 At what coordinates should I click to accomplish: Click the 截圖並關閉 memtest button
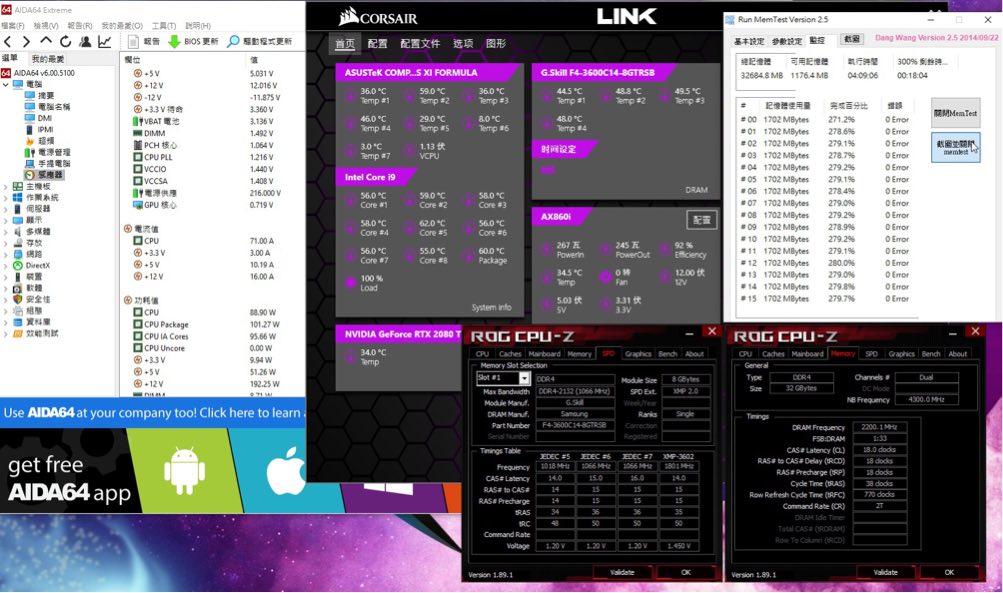pos(955,147)
